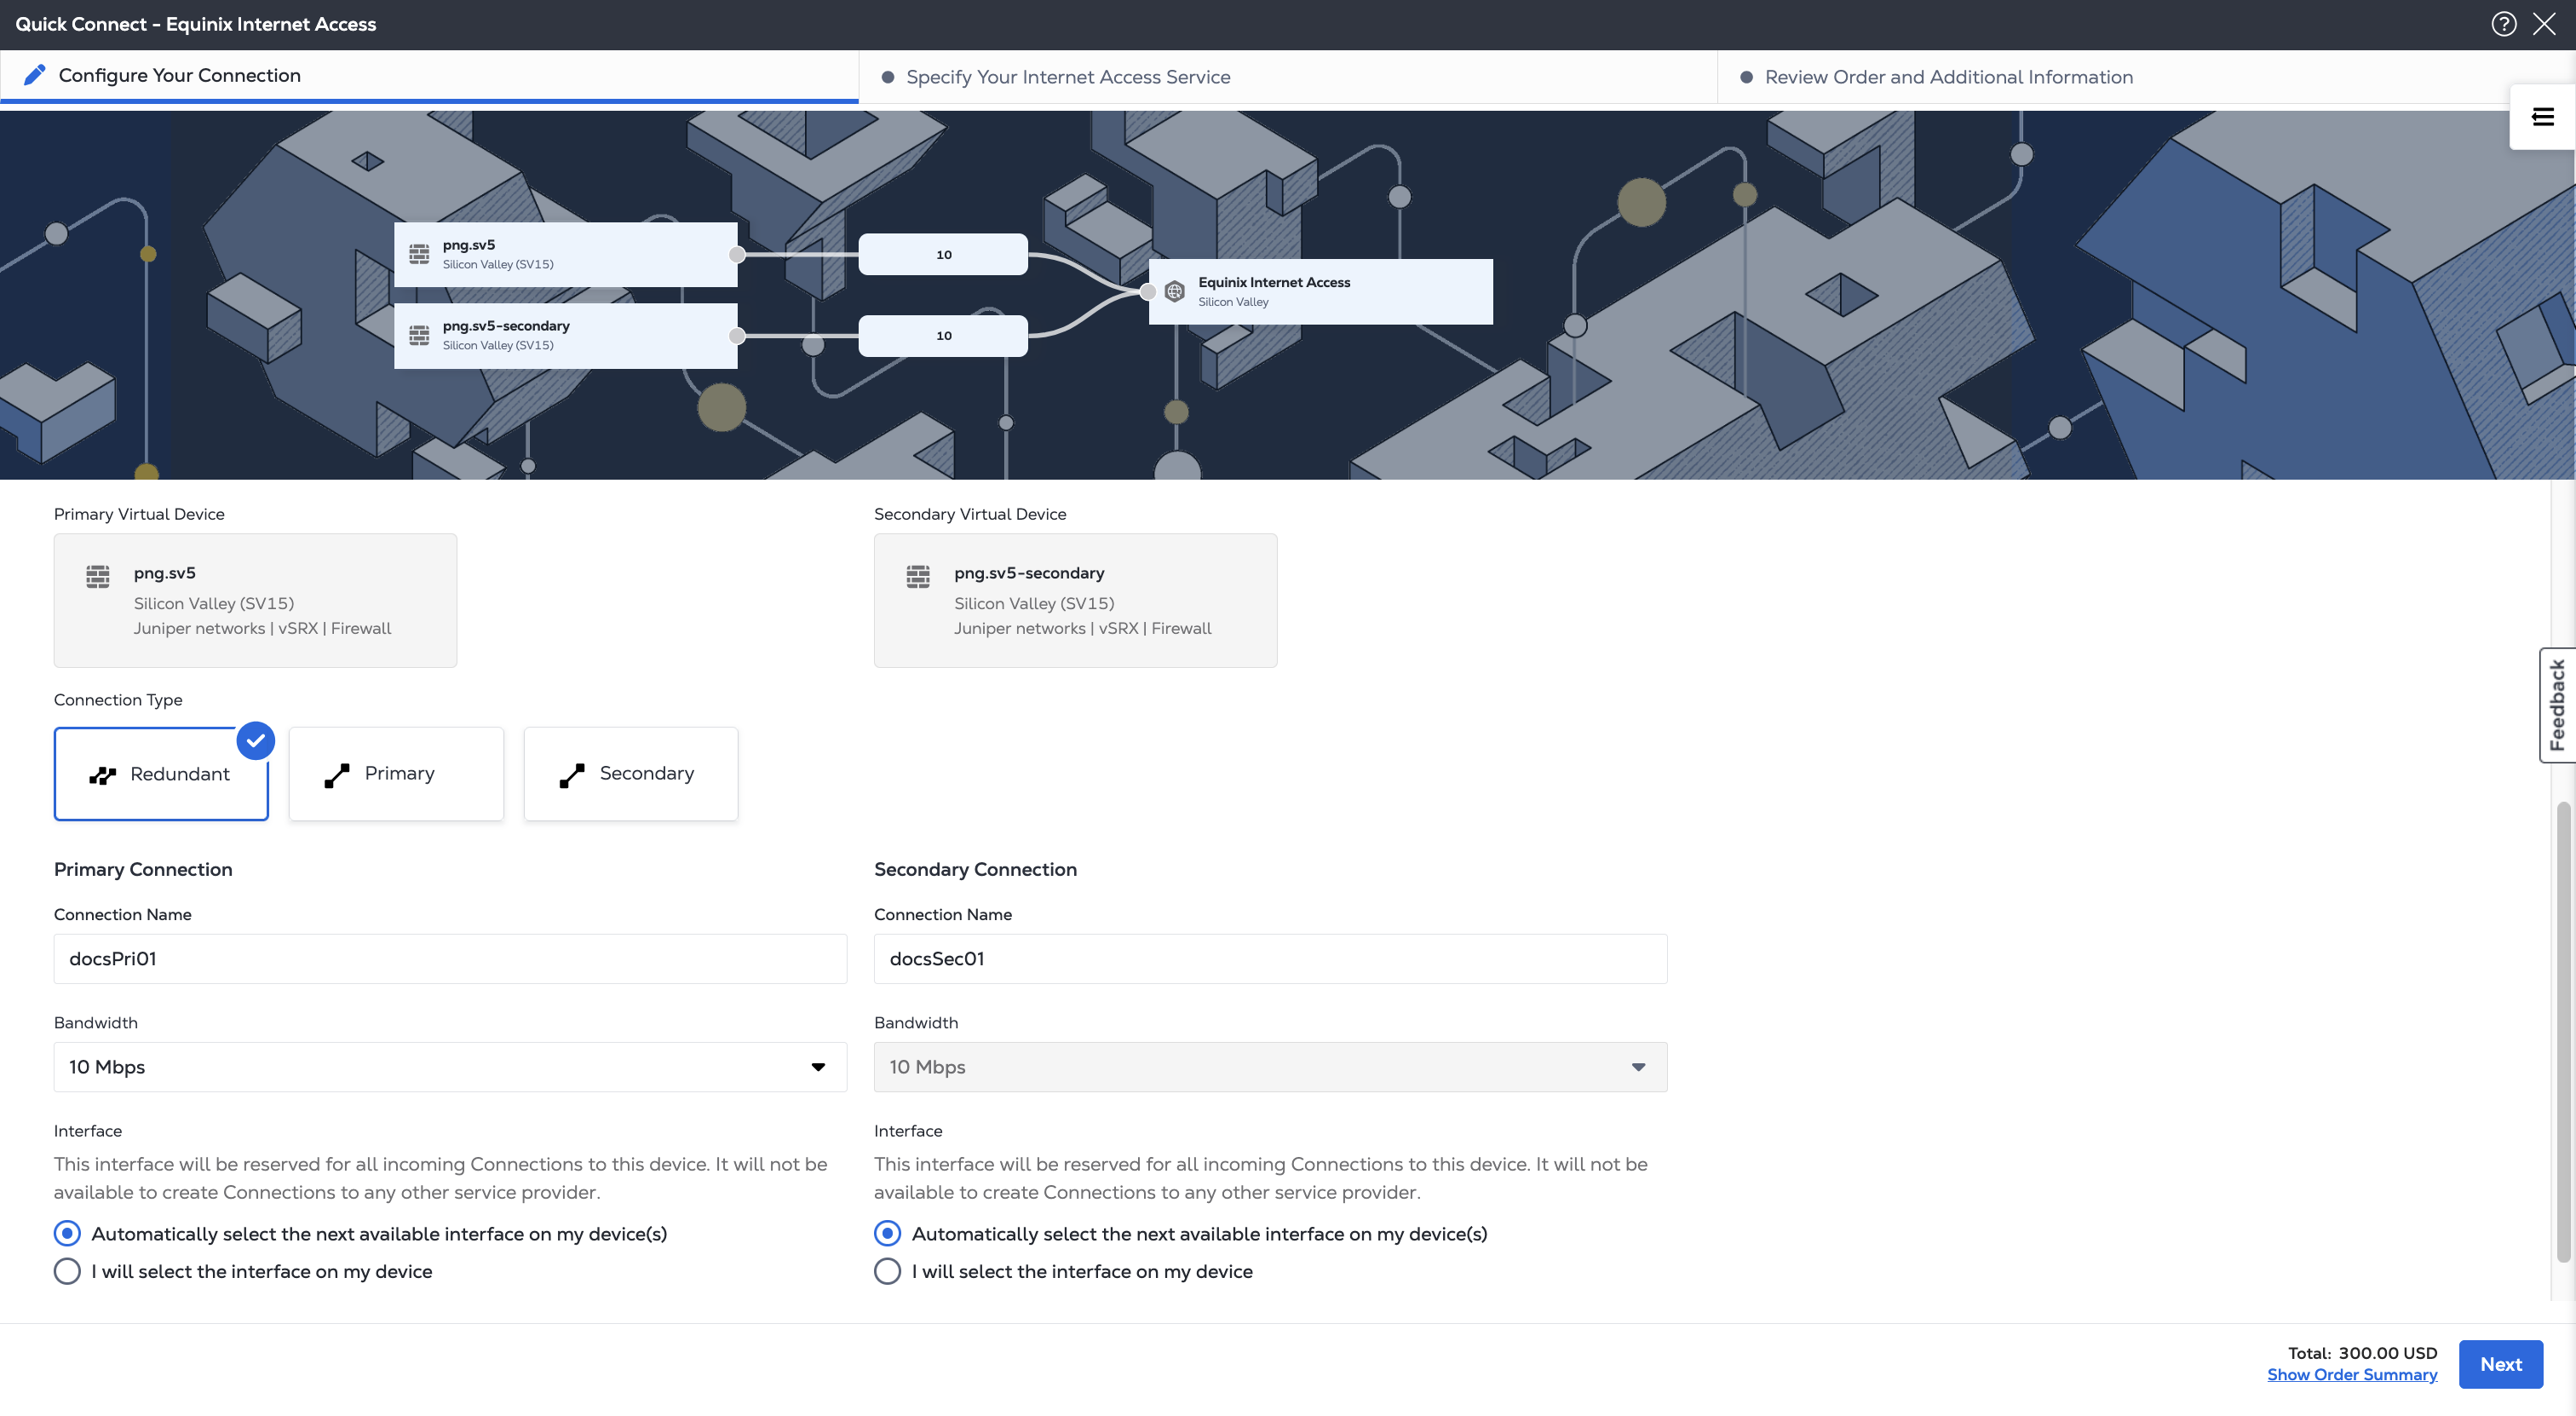Viewport: 2576px width, 1416px height.
Task: Select Primary connection type card
Action: 396,774
